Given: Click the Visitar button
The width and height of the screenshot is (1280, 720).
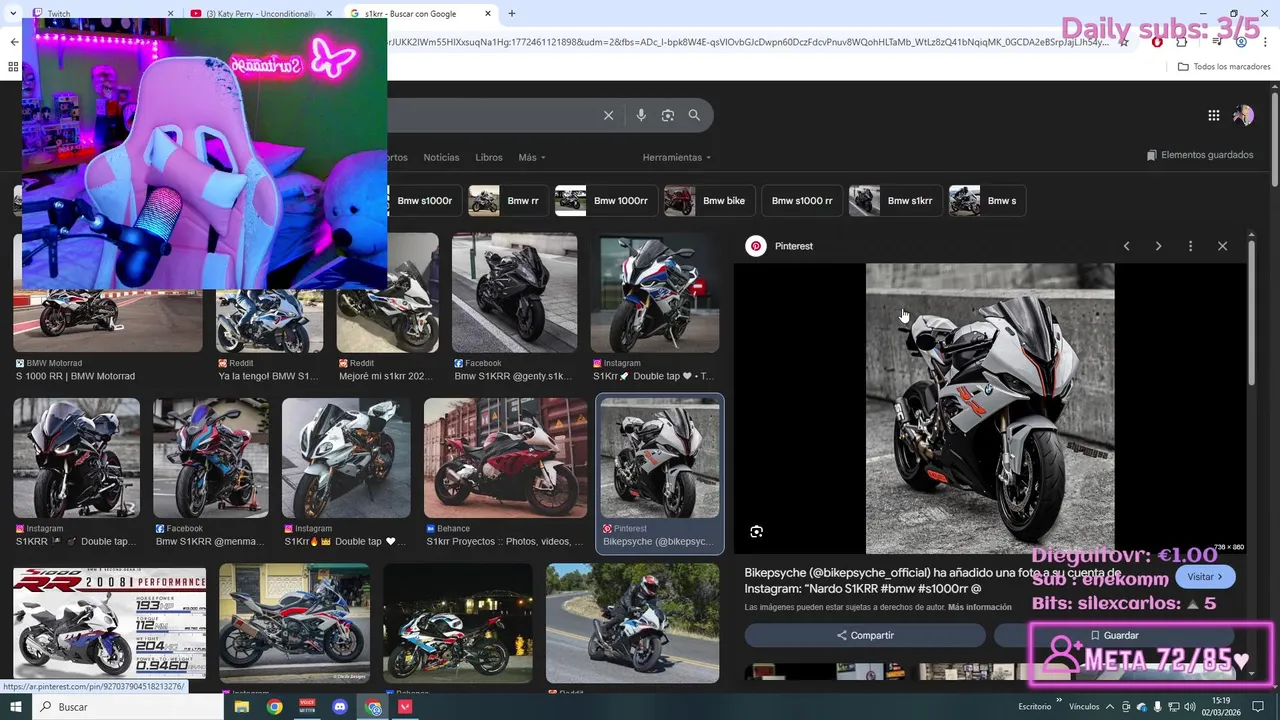Looking at the screenshot, I should click(x=1205, y=577).
